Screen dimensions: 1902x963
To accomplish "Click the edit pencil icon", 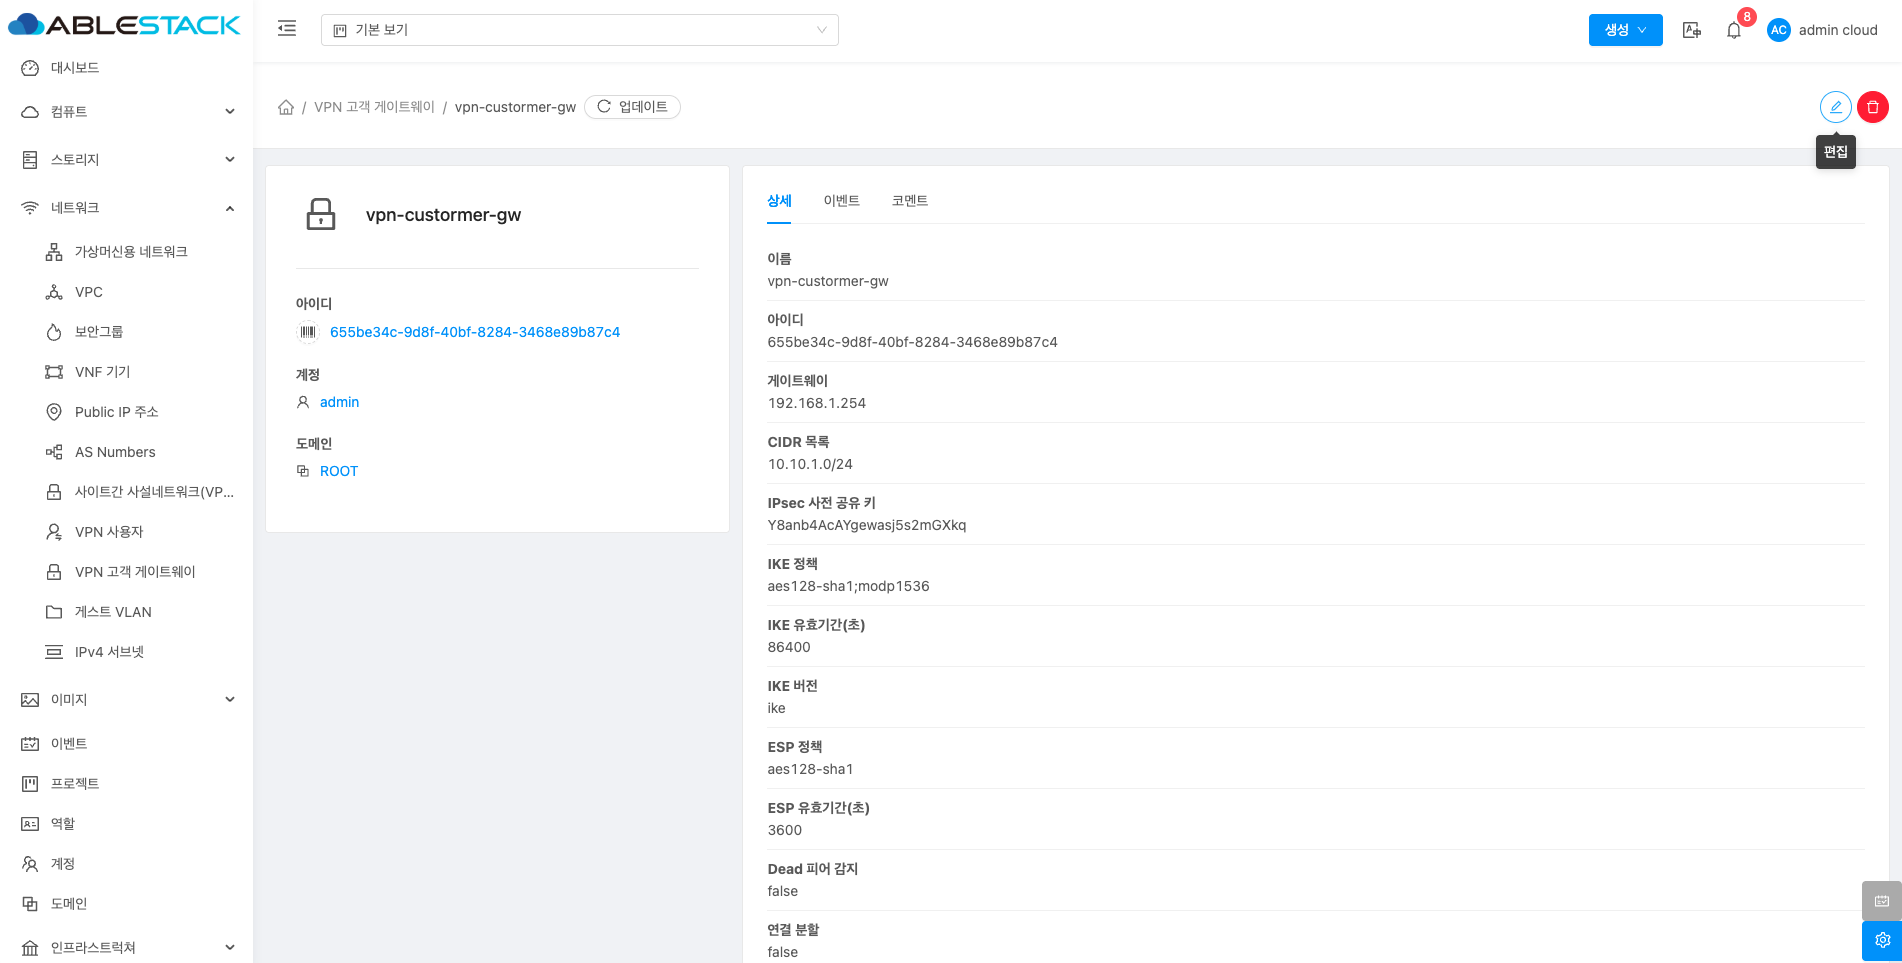I will click(x=1835, y=107).
